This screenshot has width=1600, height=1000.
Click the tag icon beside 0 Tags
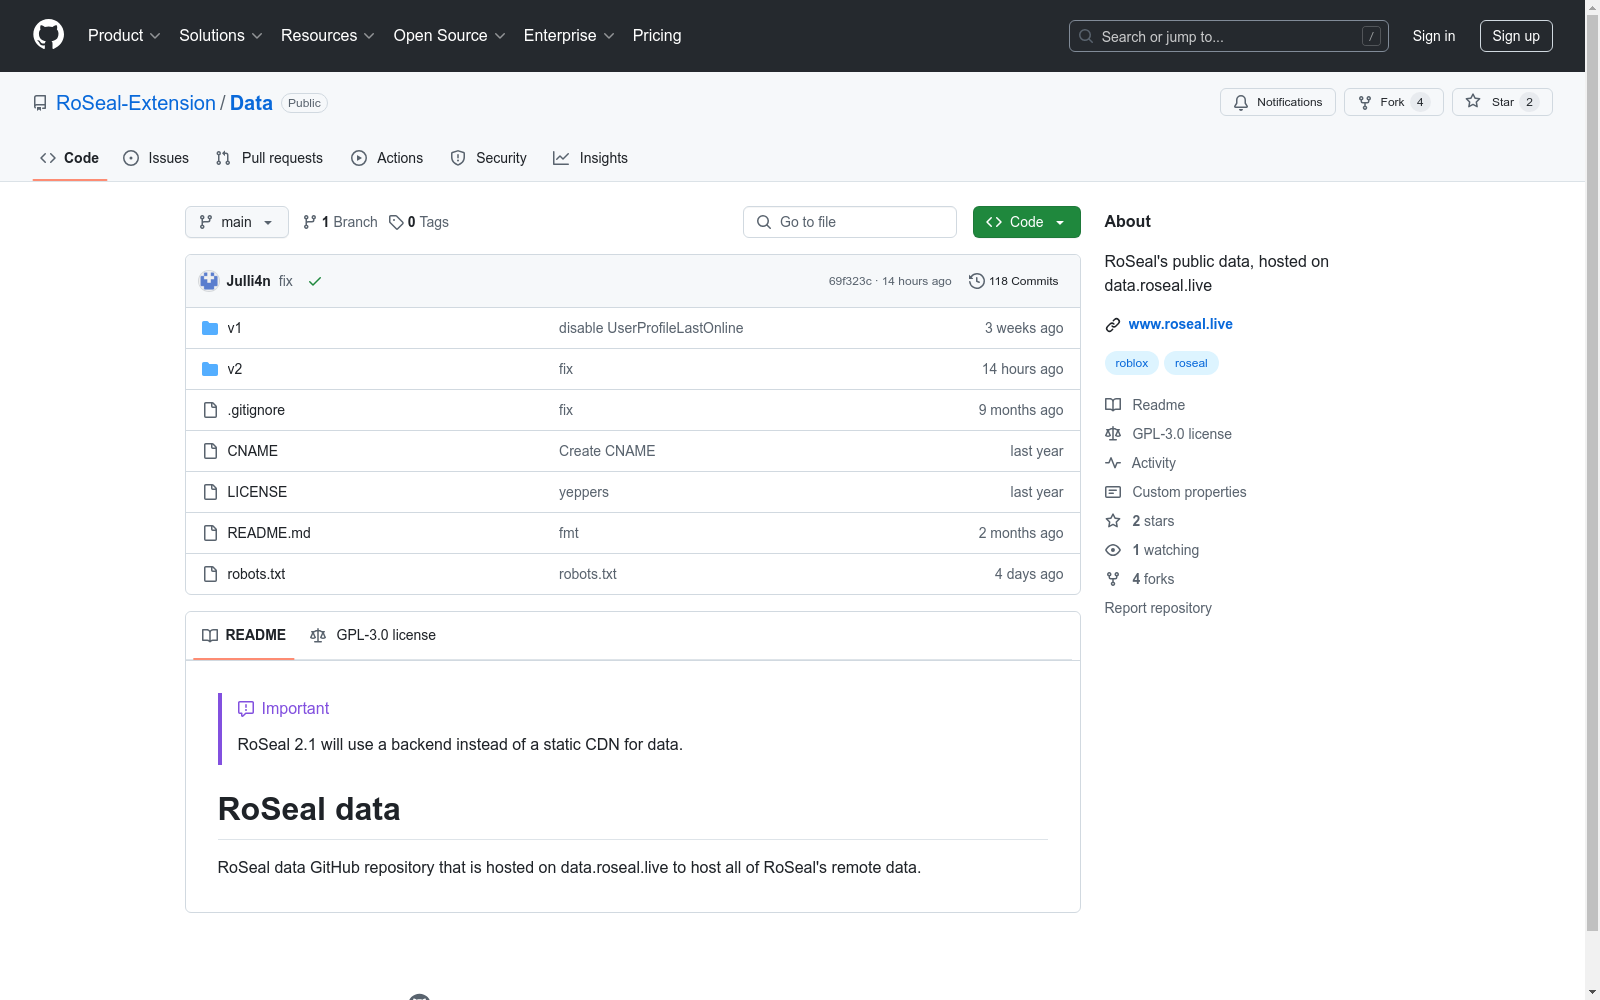click(x=396, y=222)
